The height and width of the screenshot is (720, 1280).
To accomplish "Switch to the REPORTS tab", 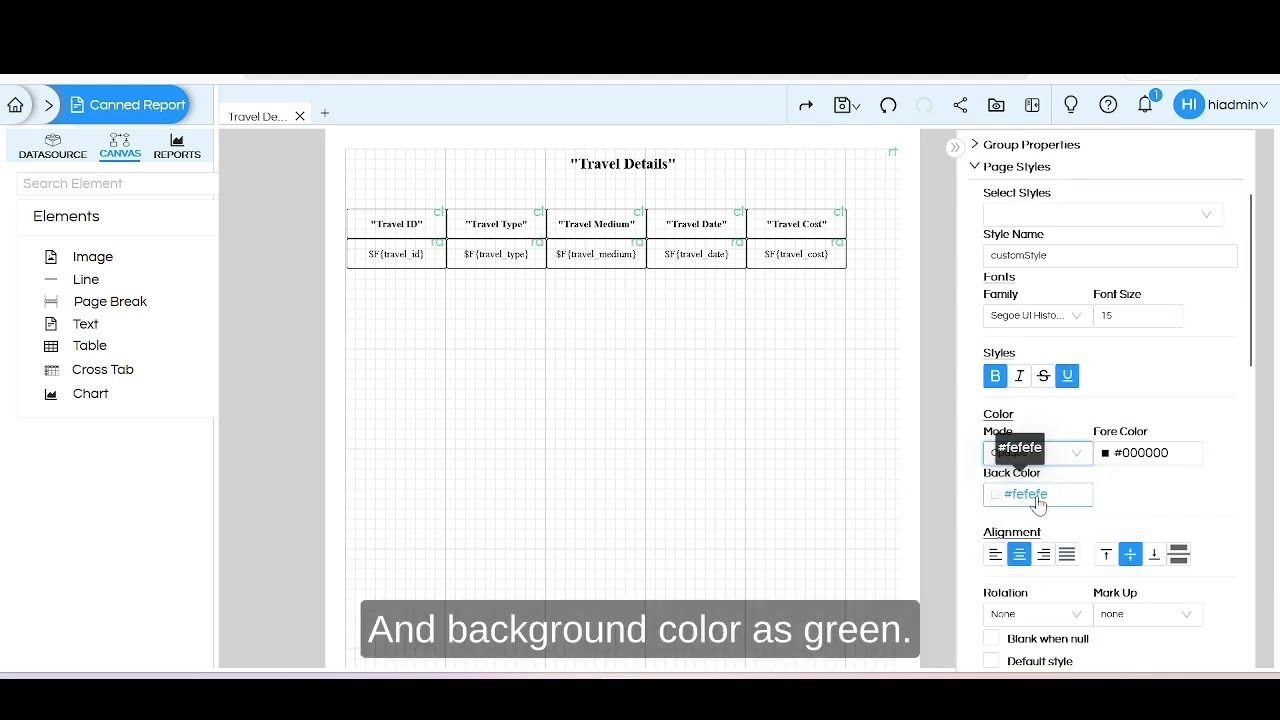I will tap(177, 146).
